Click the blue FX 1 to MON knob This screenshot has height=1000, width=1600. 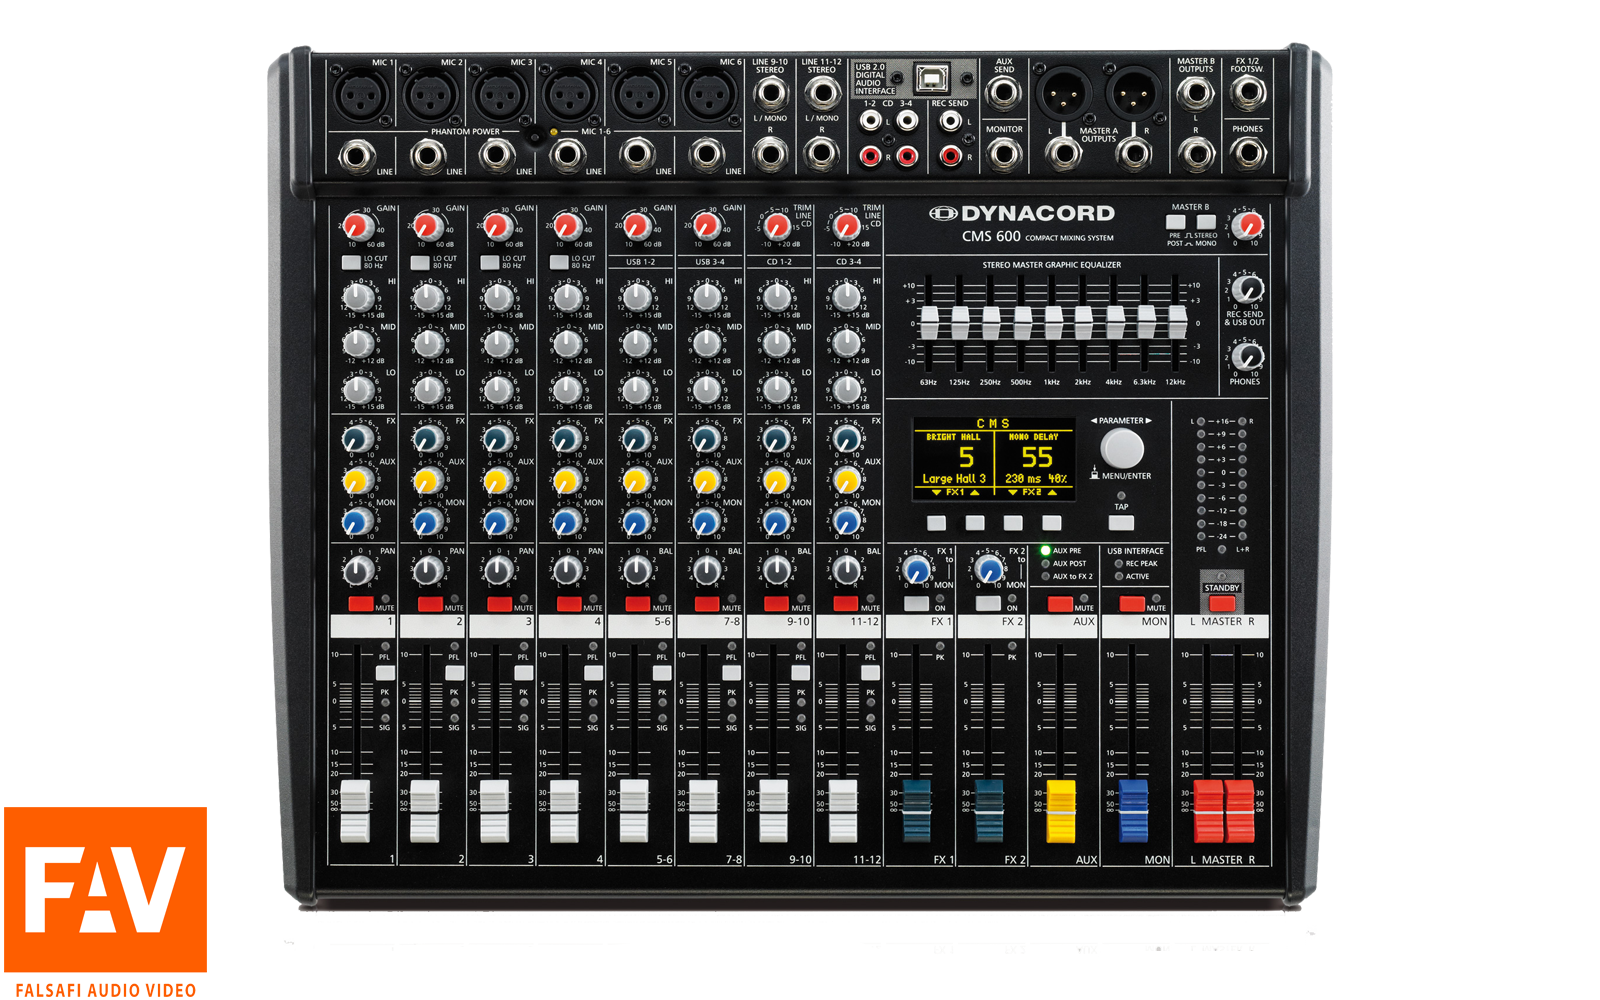(916, 570)
